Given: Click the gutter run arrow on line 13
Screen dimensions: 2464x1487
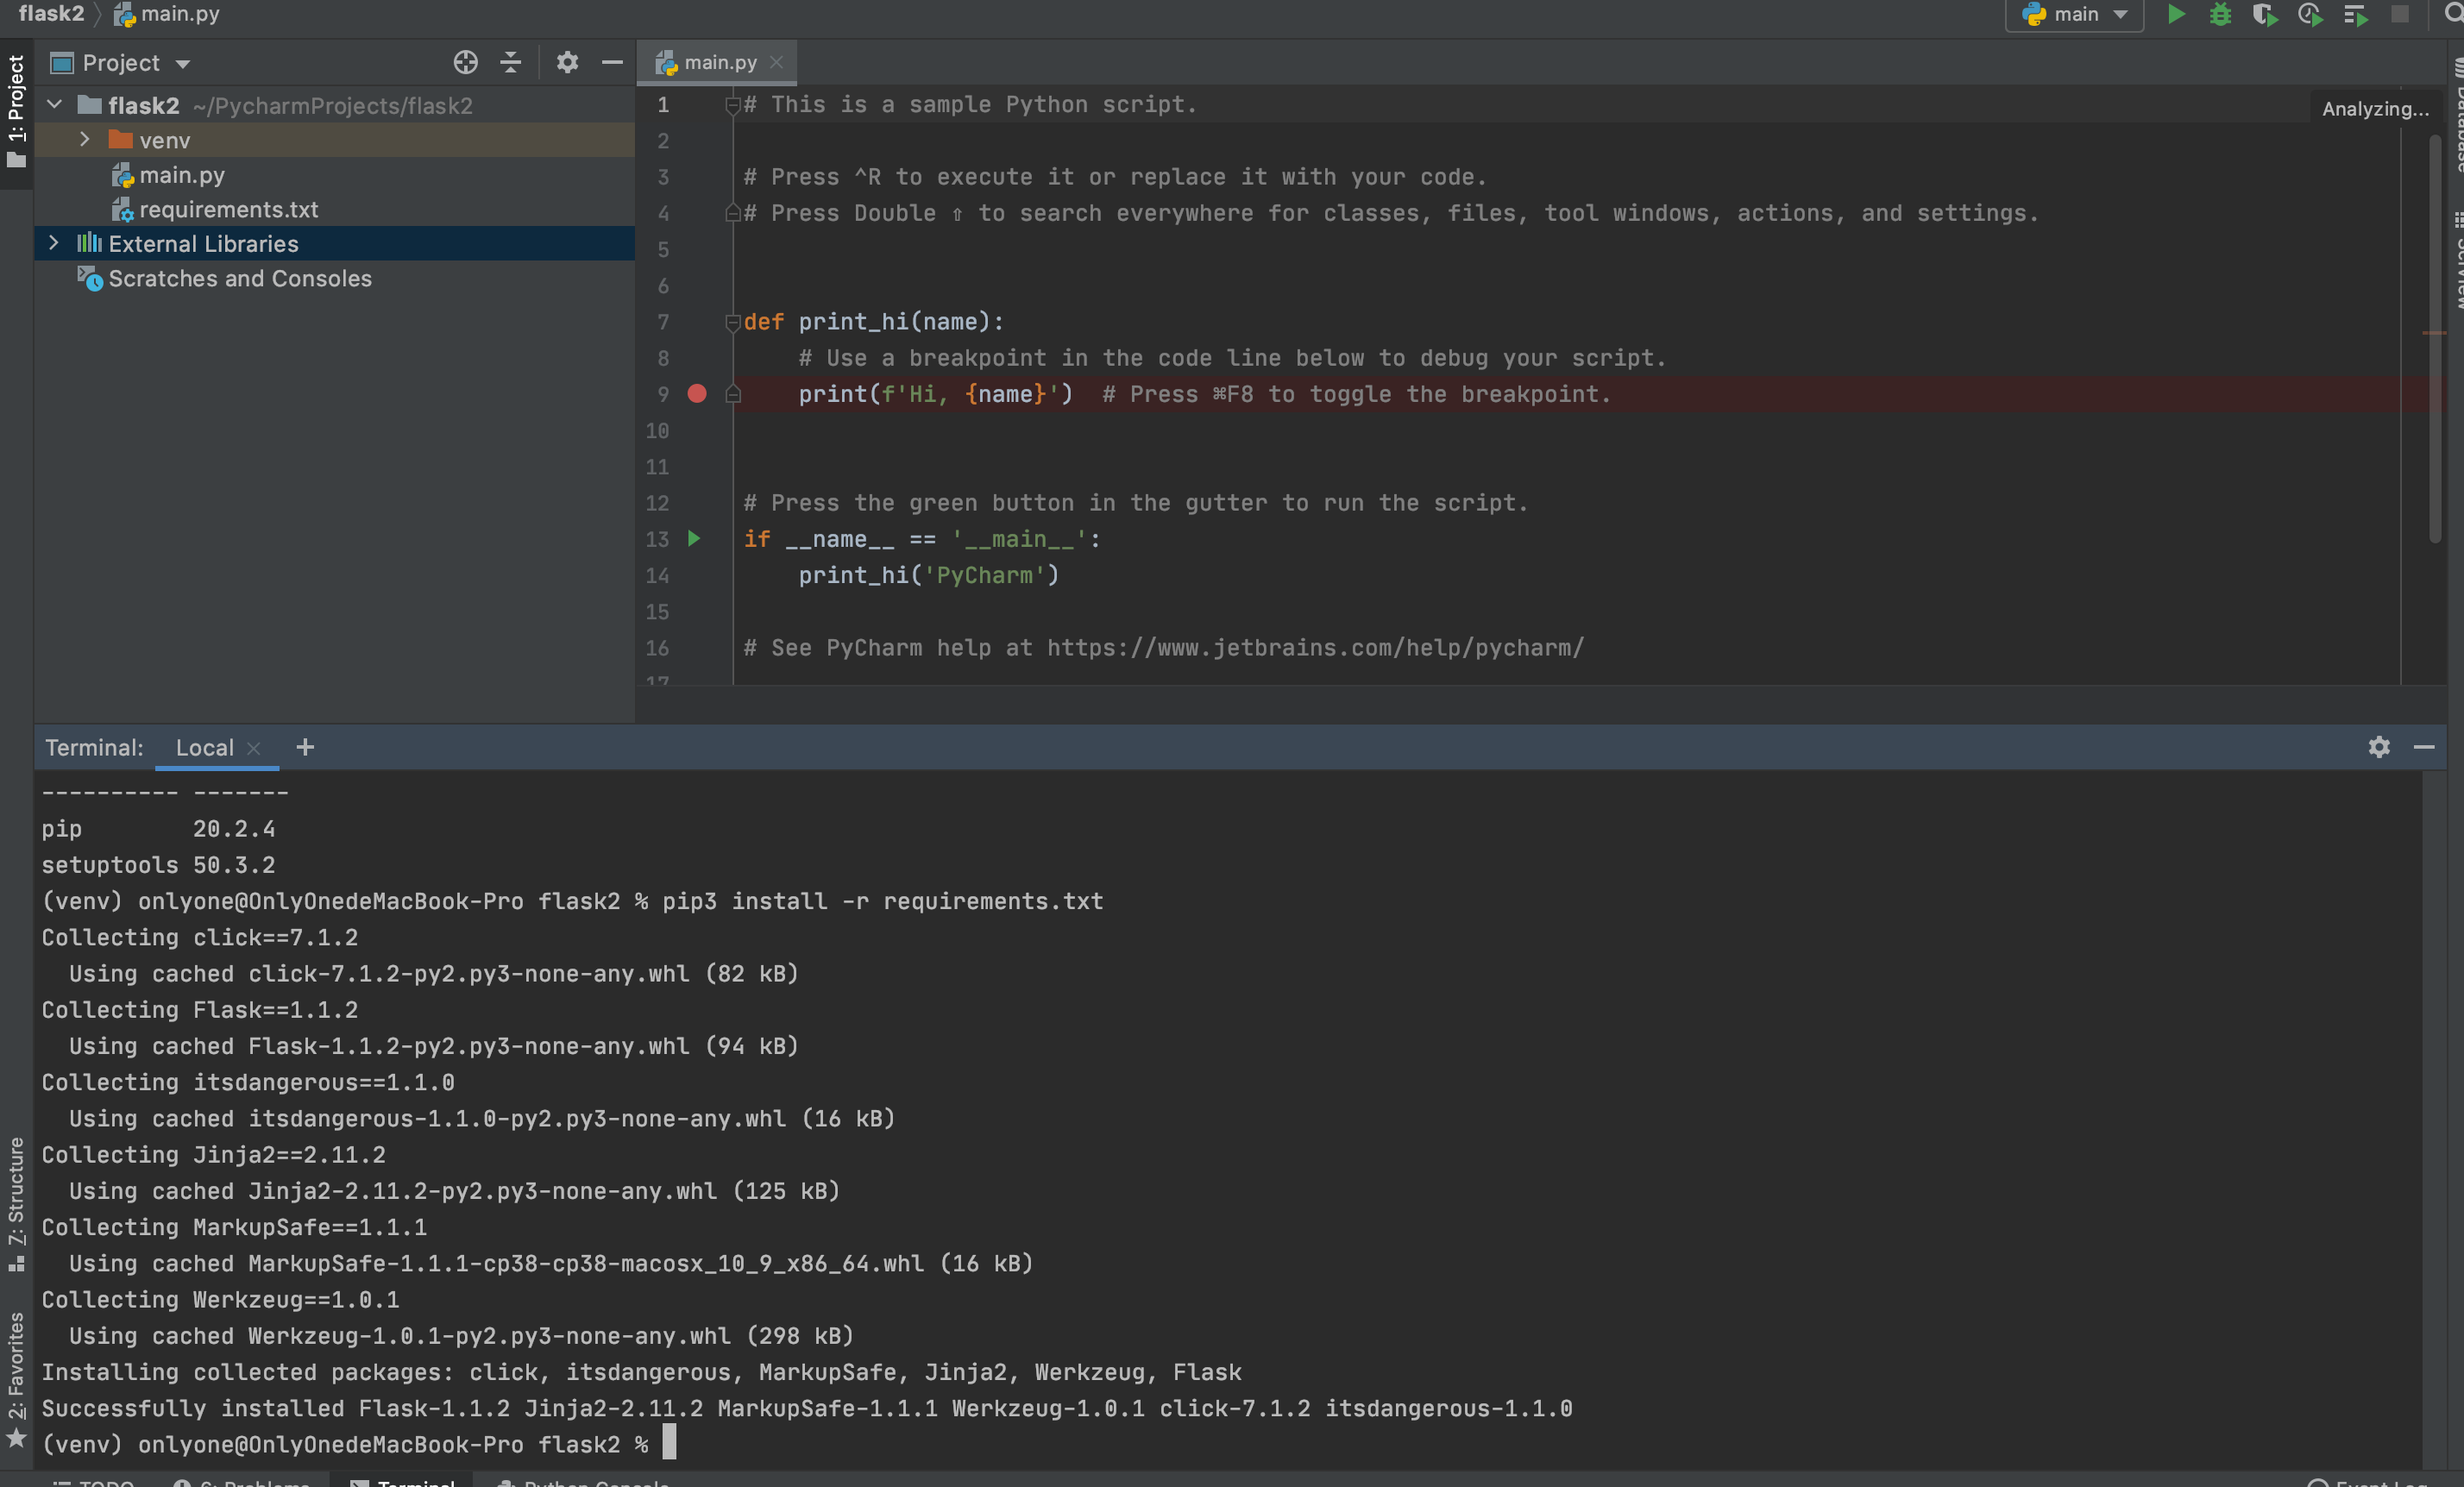Looking at the screenshot, I should [694, 539].
